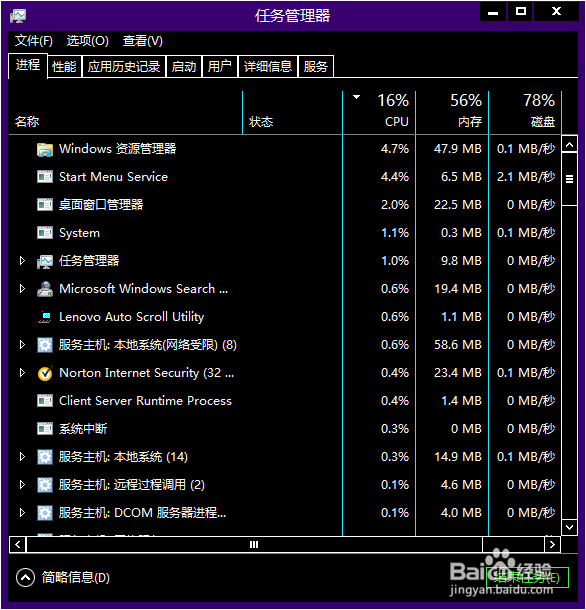This screenshot has width=586, height=610.
Task: Click the 4.7% CPU value
Action: [x=395, y=149]
